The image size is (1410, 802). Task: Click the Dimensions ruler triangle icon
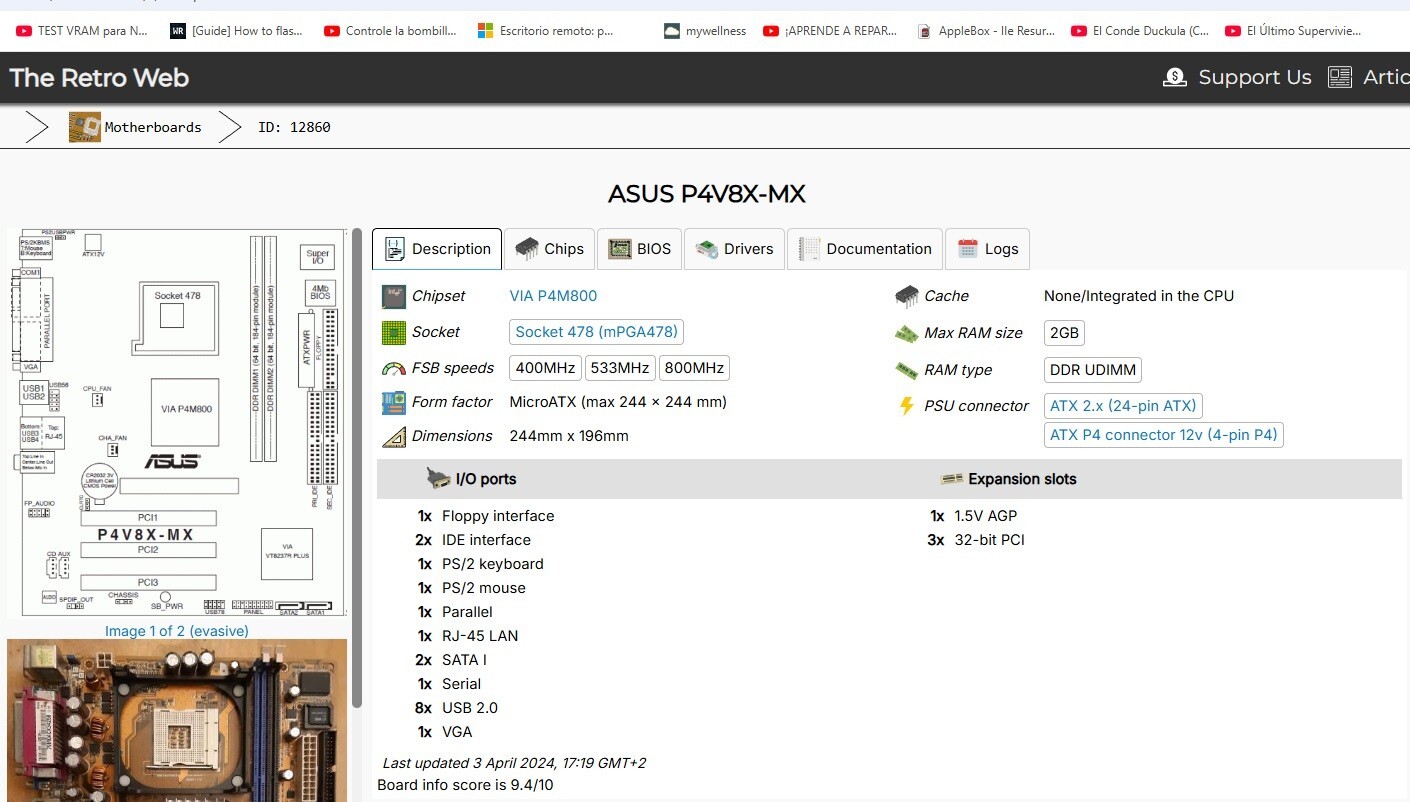(x=394, y=436)
